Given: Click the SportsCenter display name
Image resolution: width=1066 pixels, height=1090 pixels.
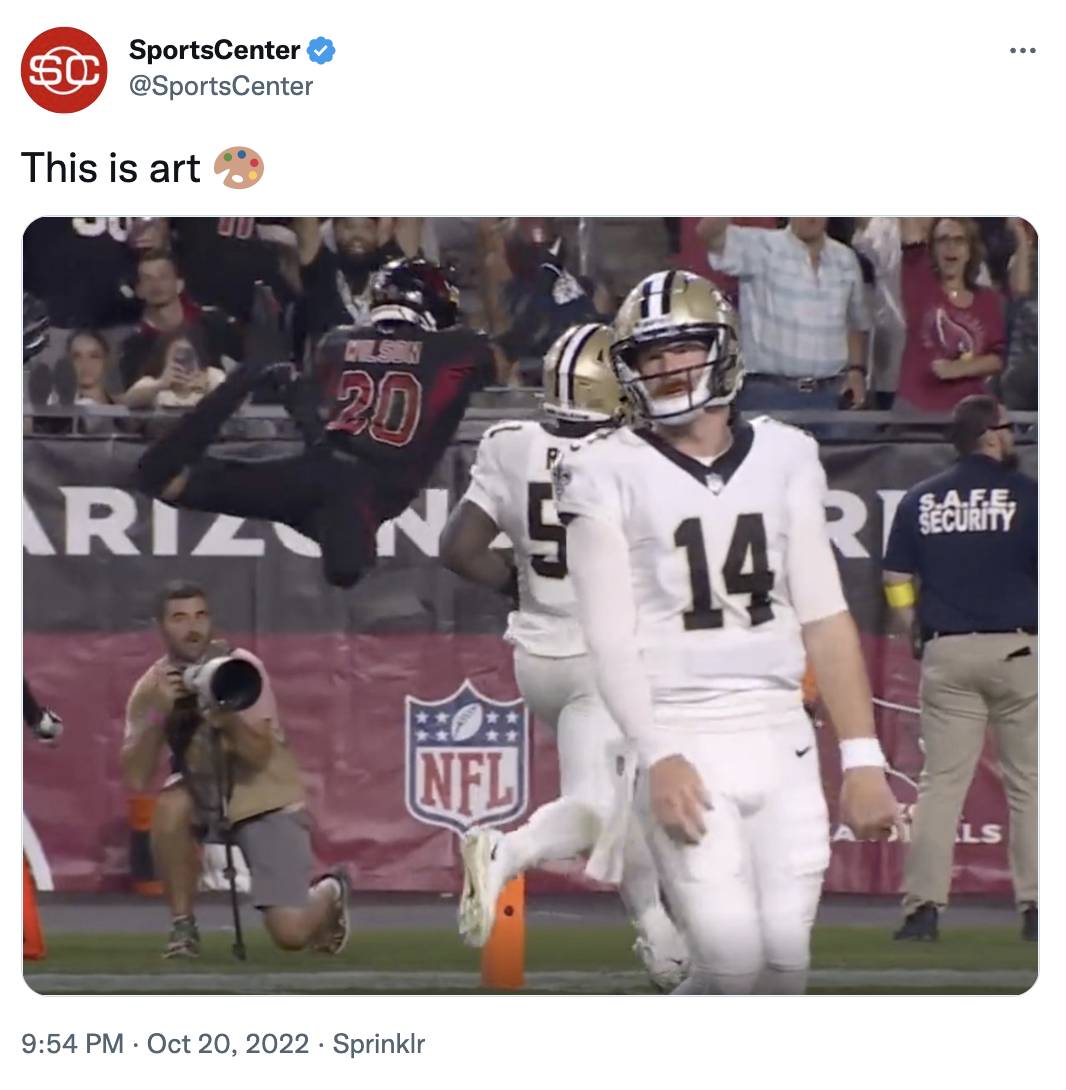Looking at the screenshot, I should (214, 50).
